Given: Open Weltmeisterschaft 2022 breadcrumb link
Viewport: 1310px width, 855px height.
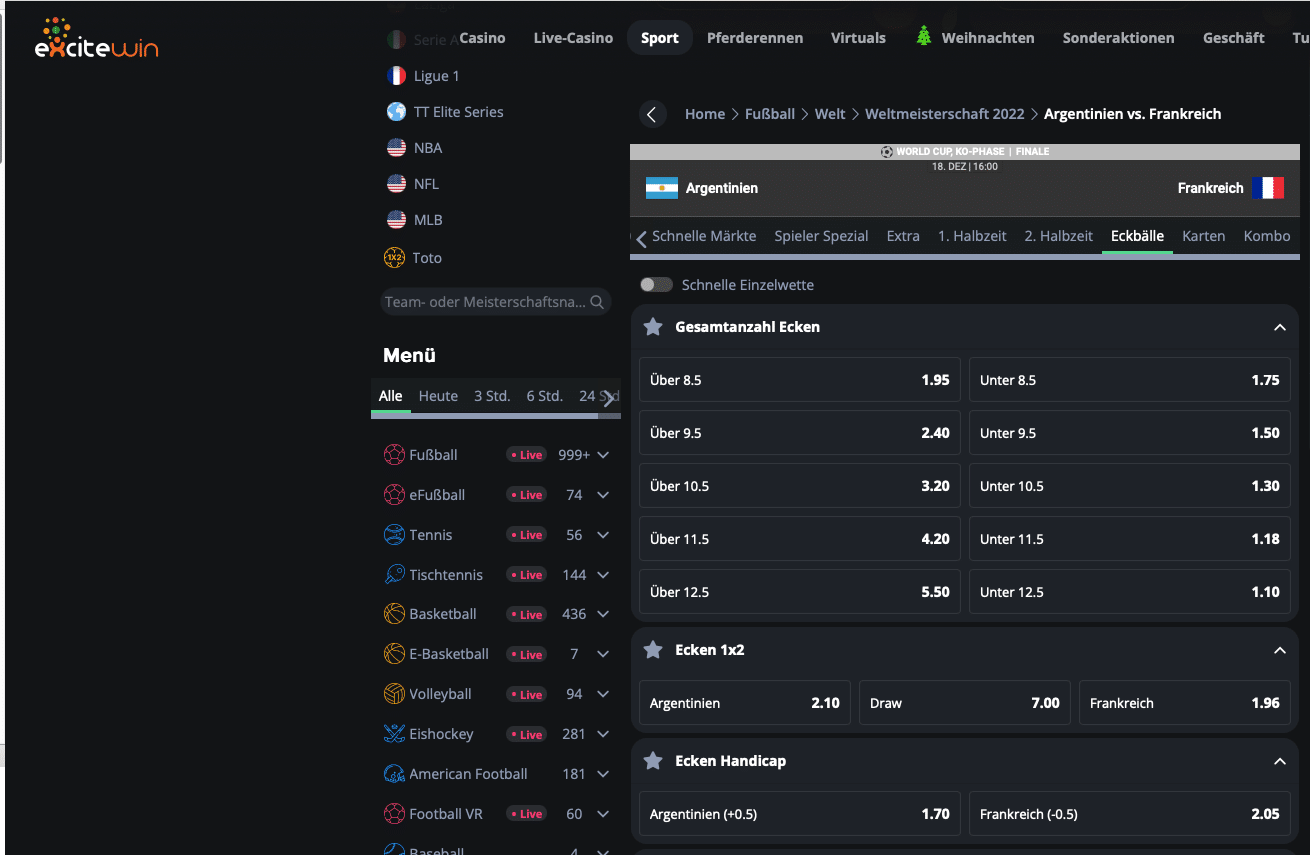Looking at the screenshot, I should [945, 114].
